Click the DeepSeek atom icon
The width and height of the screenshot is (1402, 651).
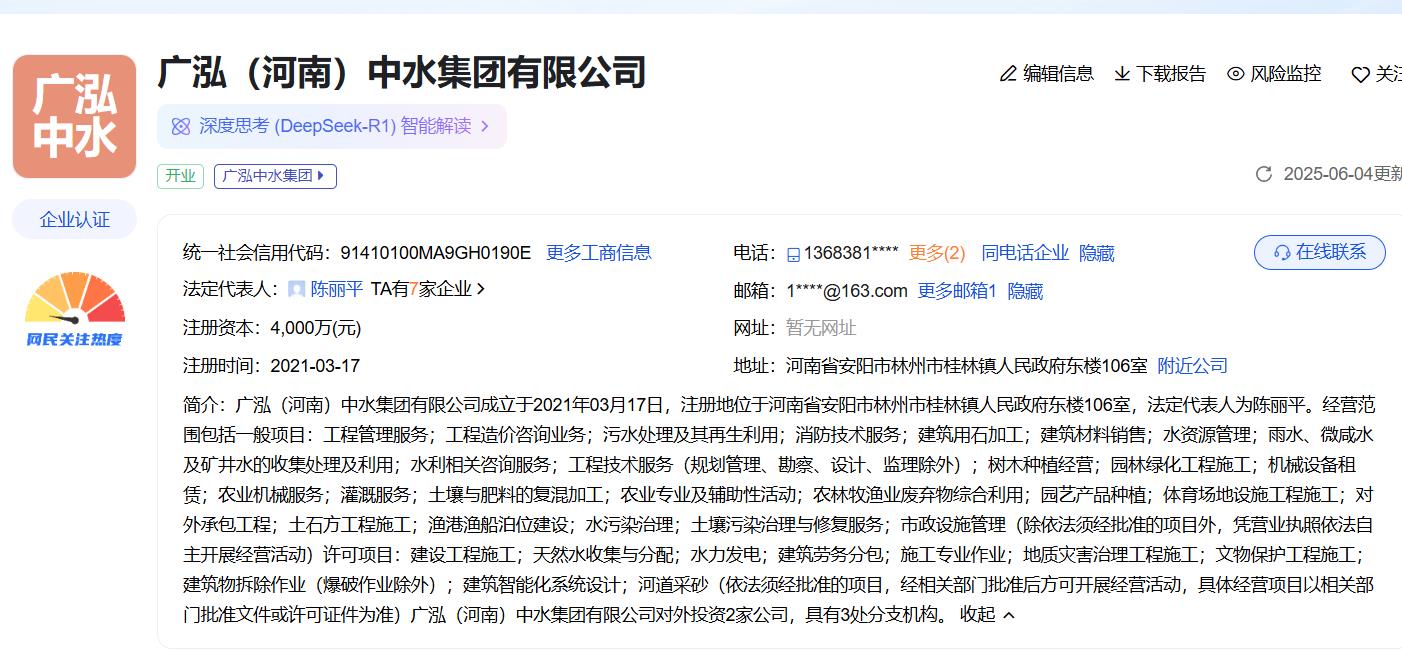pos(181,126)
